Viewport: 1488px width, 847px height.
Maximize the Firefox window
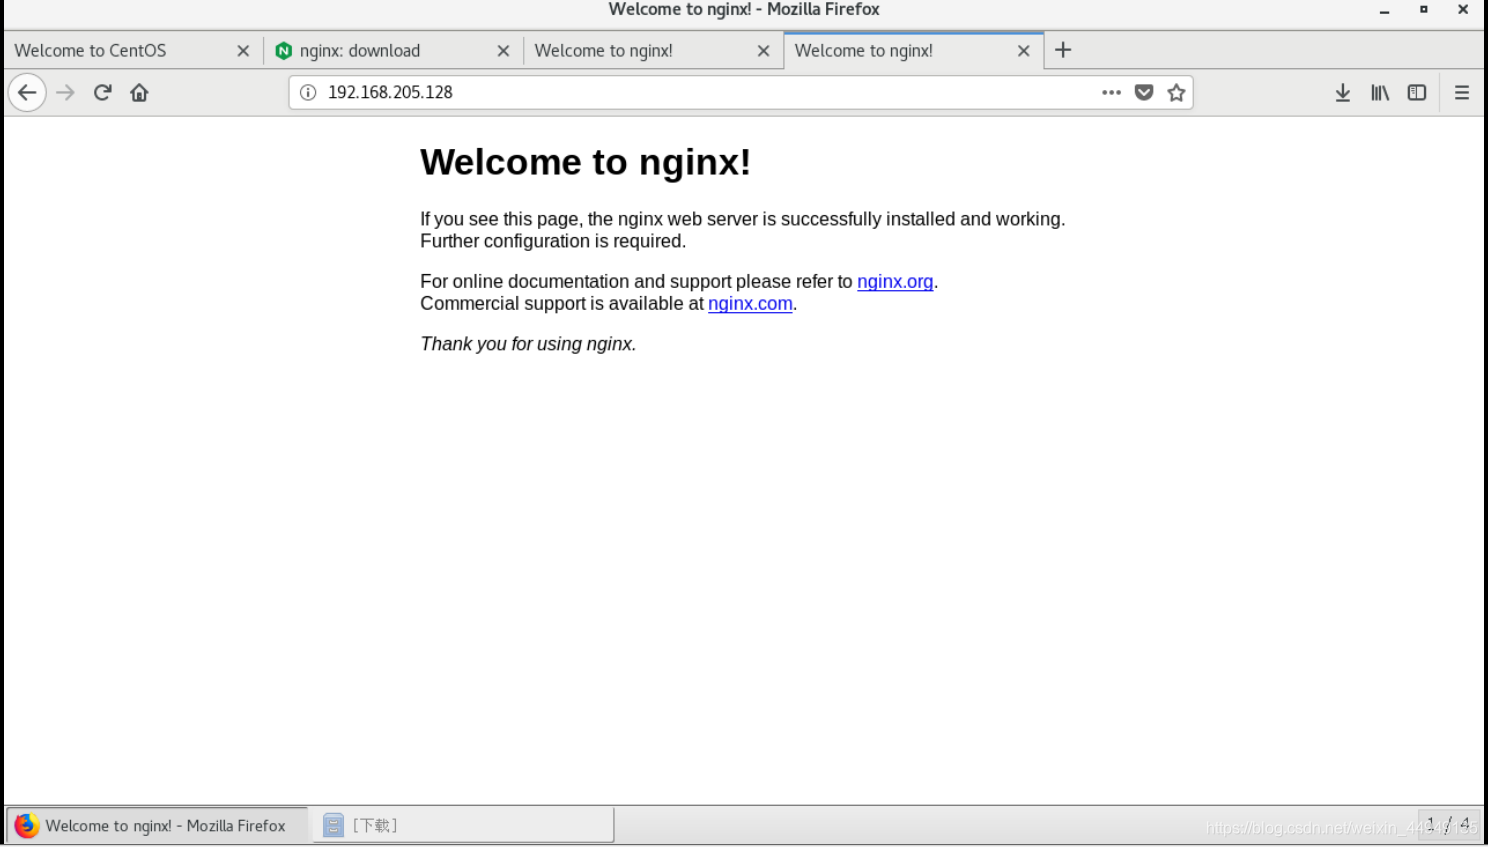[x=1423, y=10]
